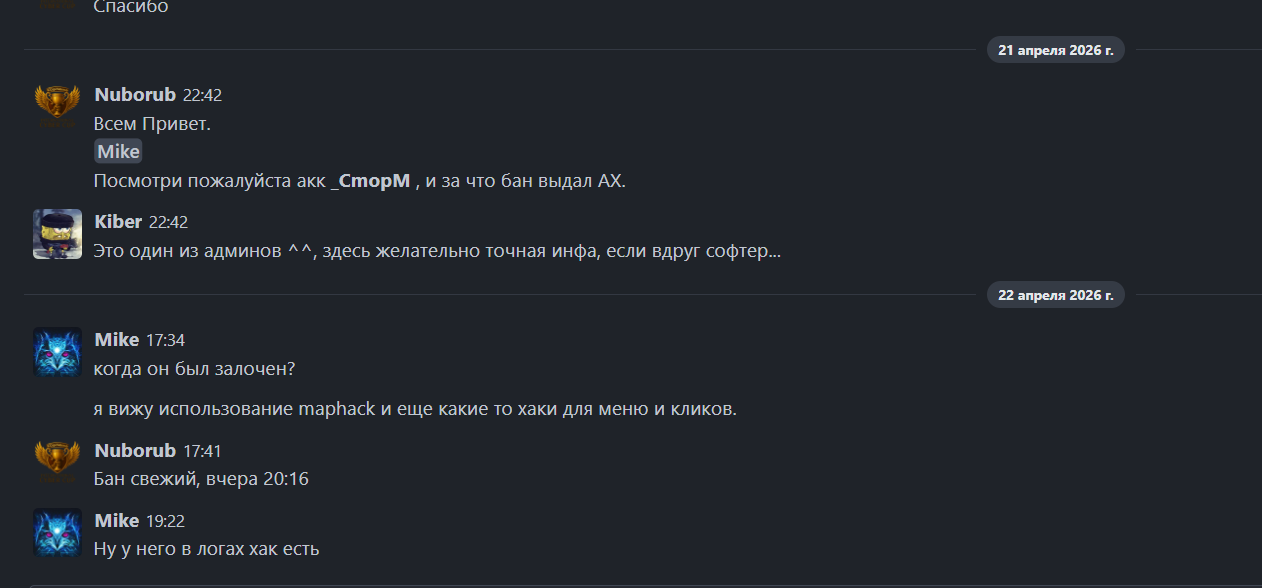Open Kiber's profile avatar

[57, 234]
